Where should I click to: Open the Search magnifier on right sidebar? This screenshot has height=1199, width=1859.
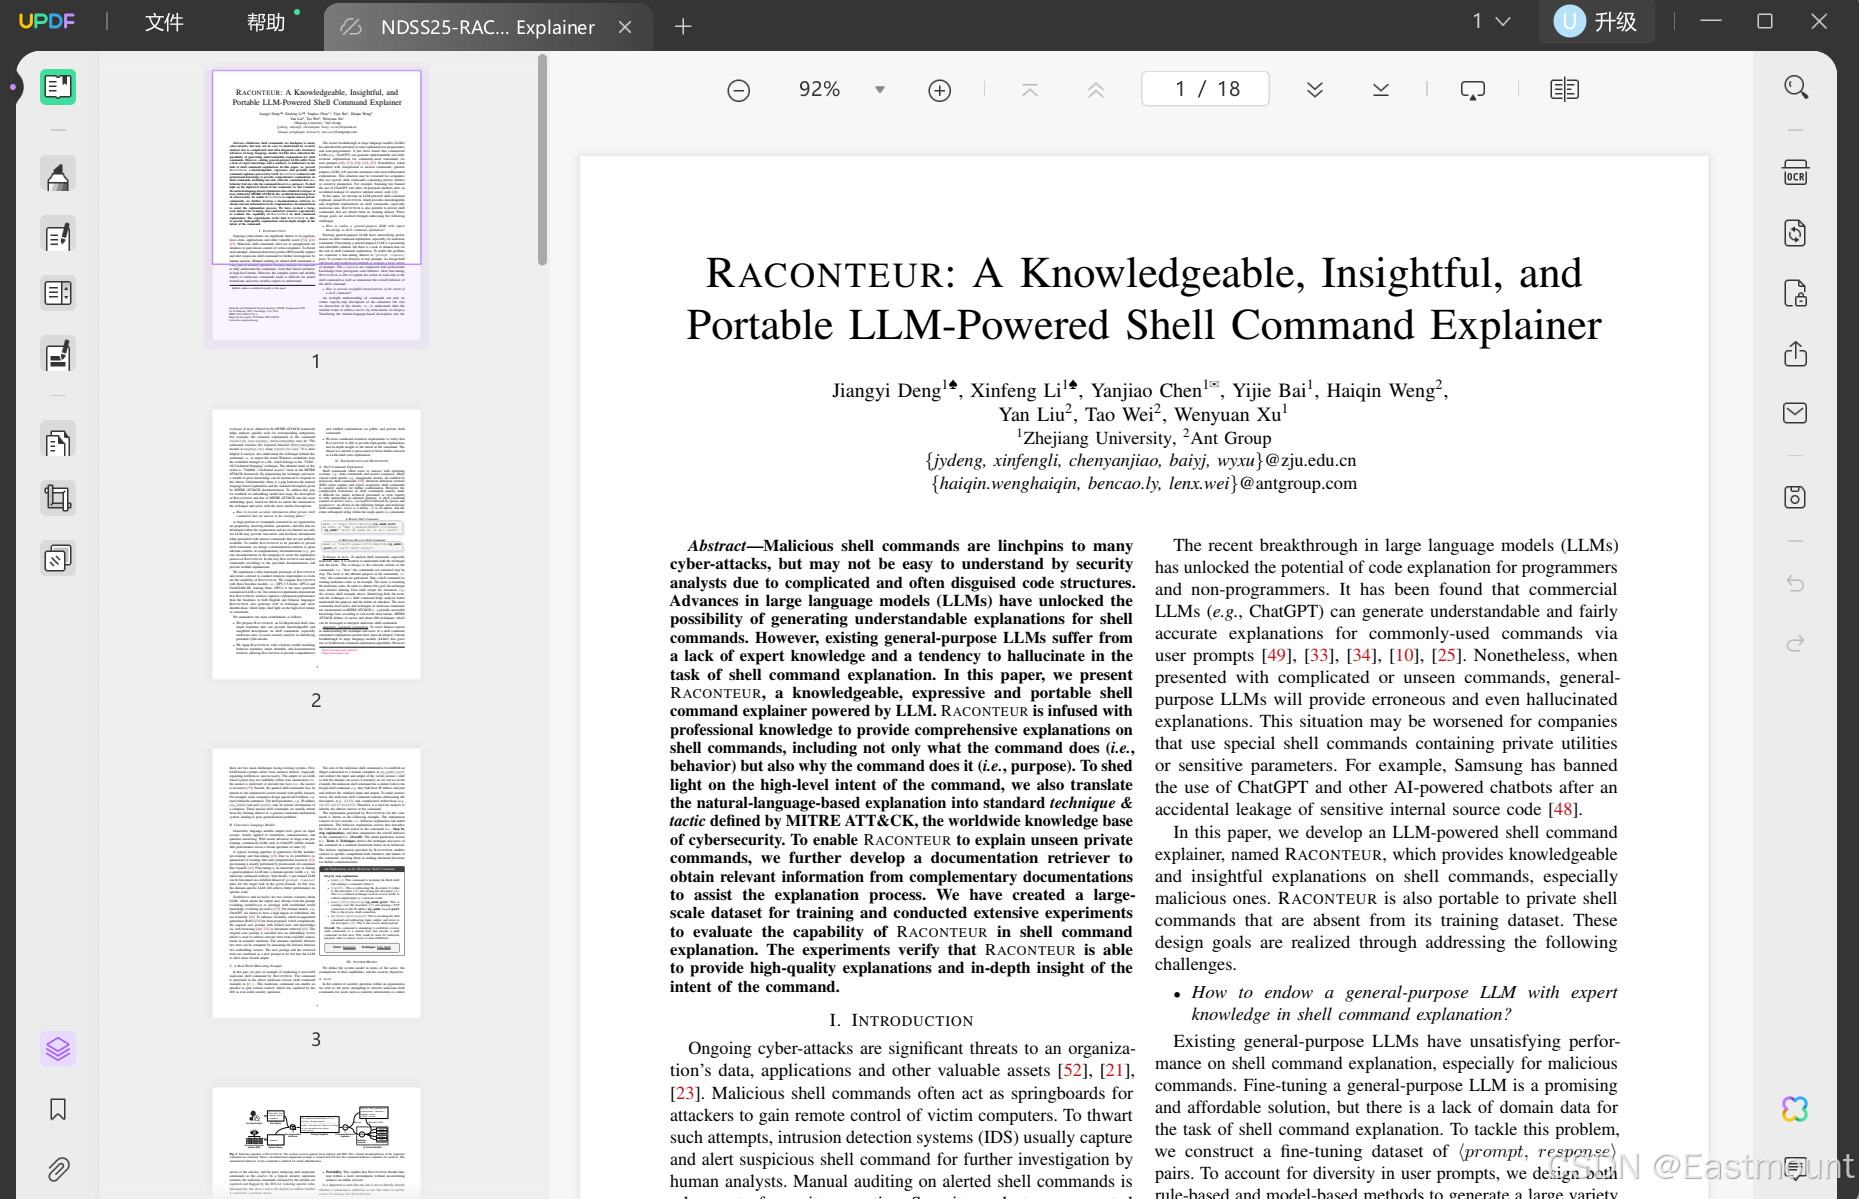(1796, 88)
